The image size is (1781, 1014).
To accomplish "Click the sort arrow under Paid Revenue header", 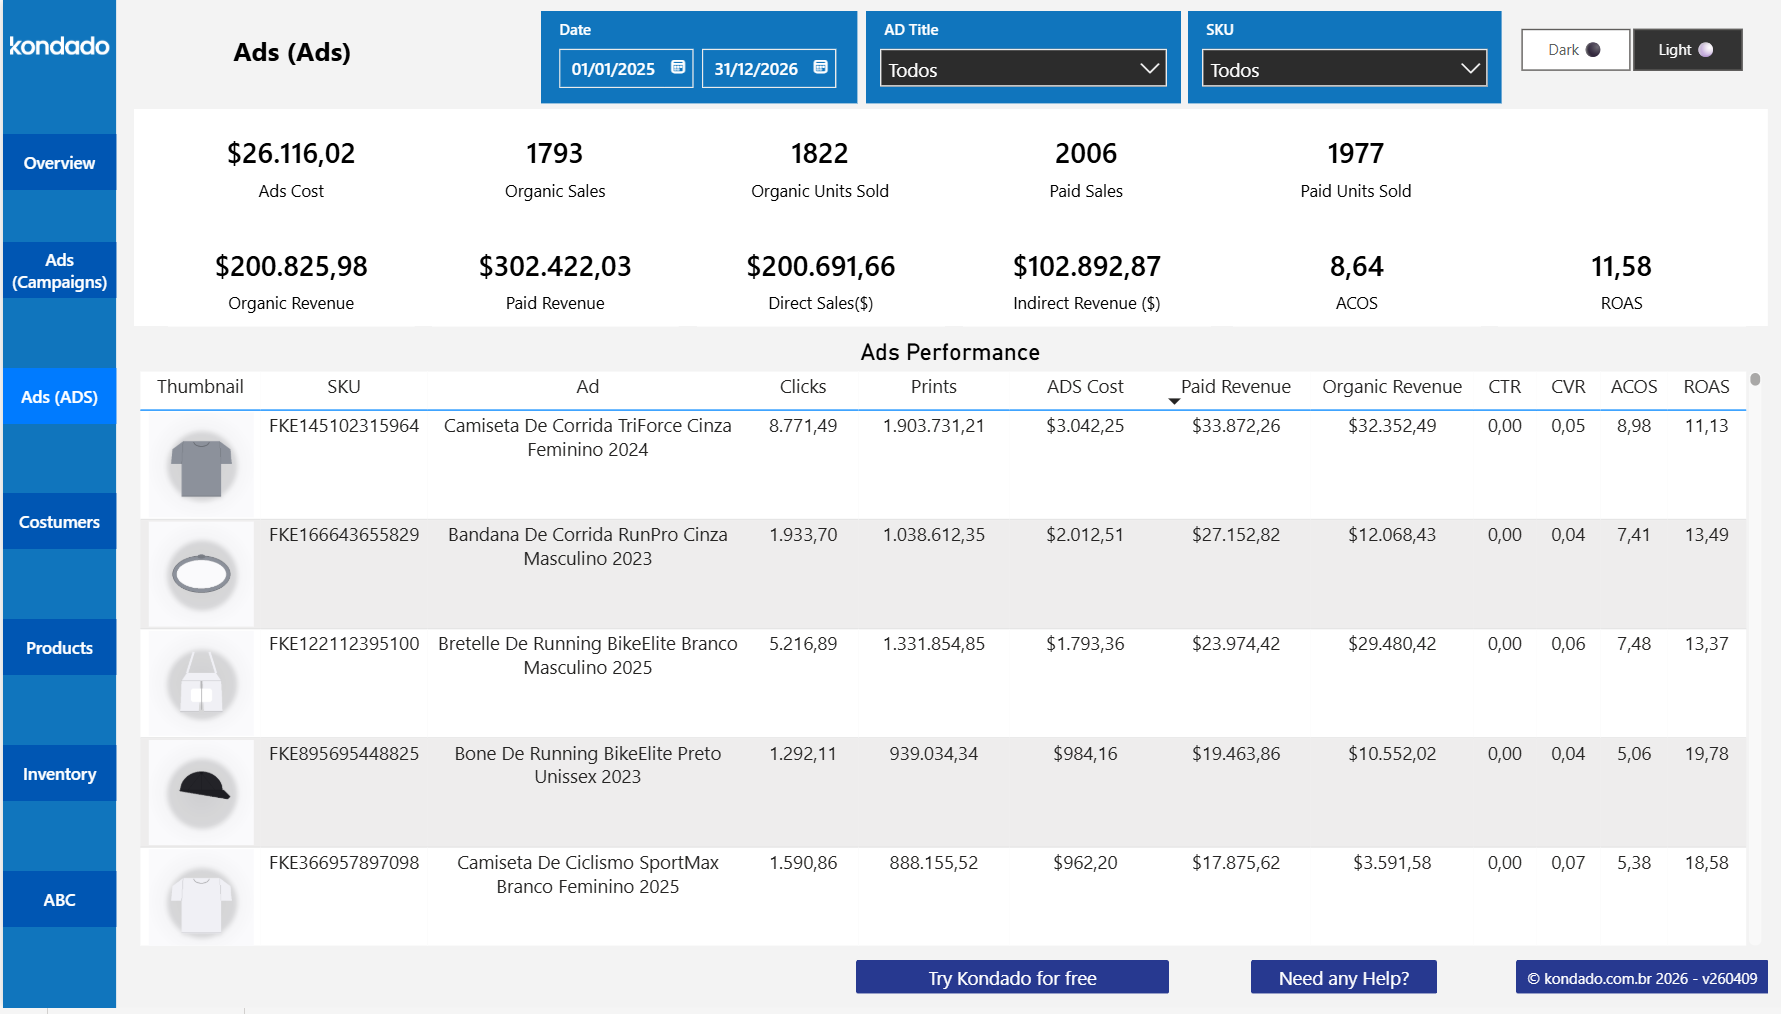I will point(1175,401).
